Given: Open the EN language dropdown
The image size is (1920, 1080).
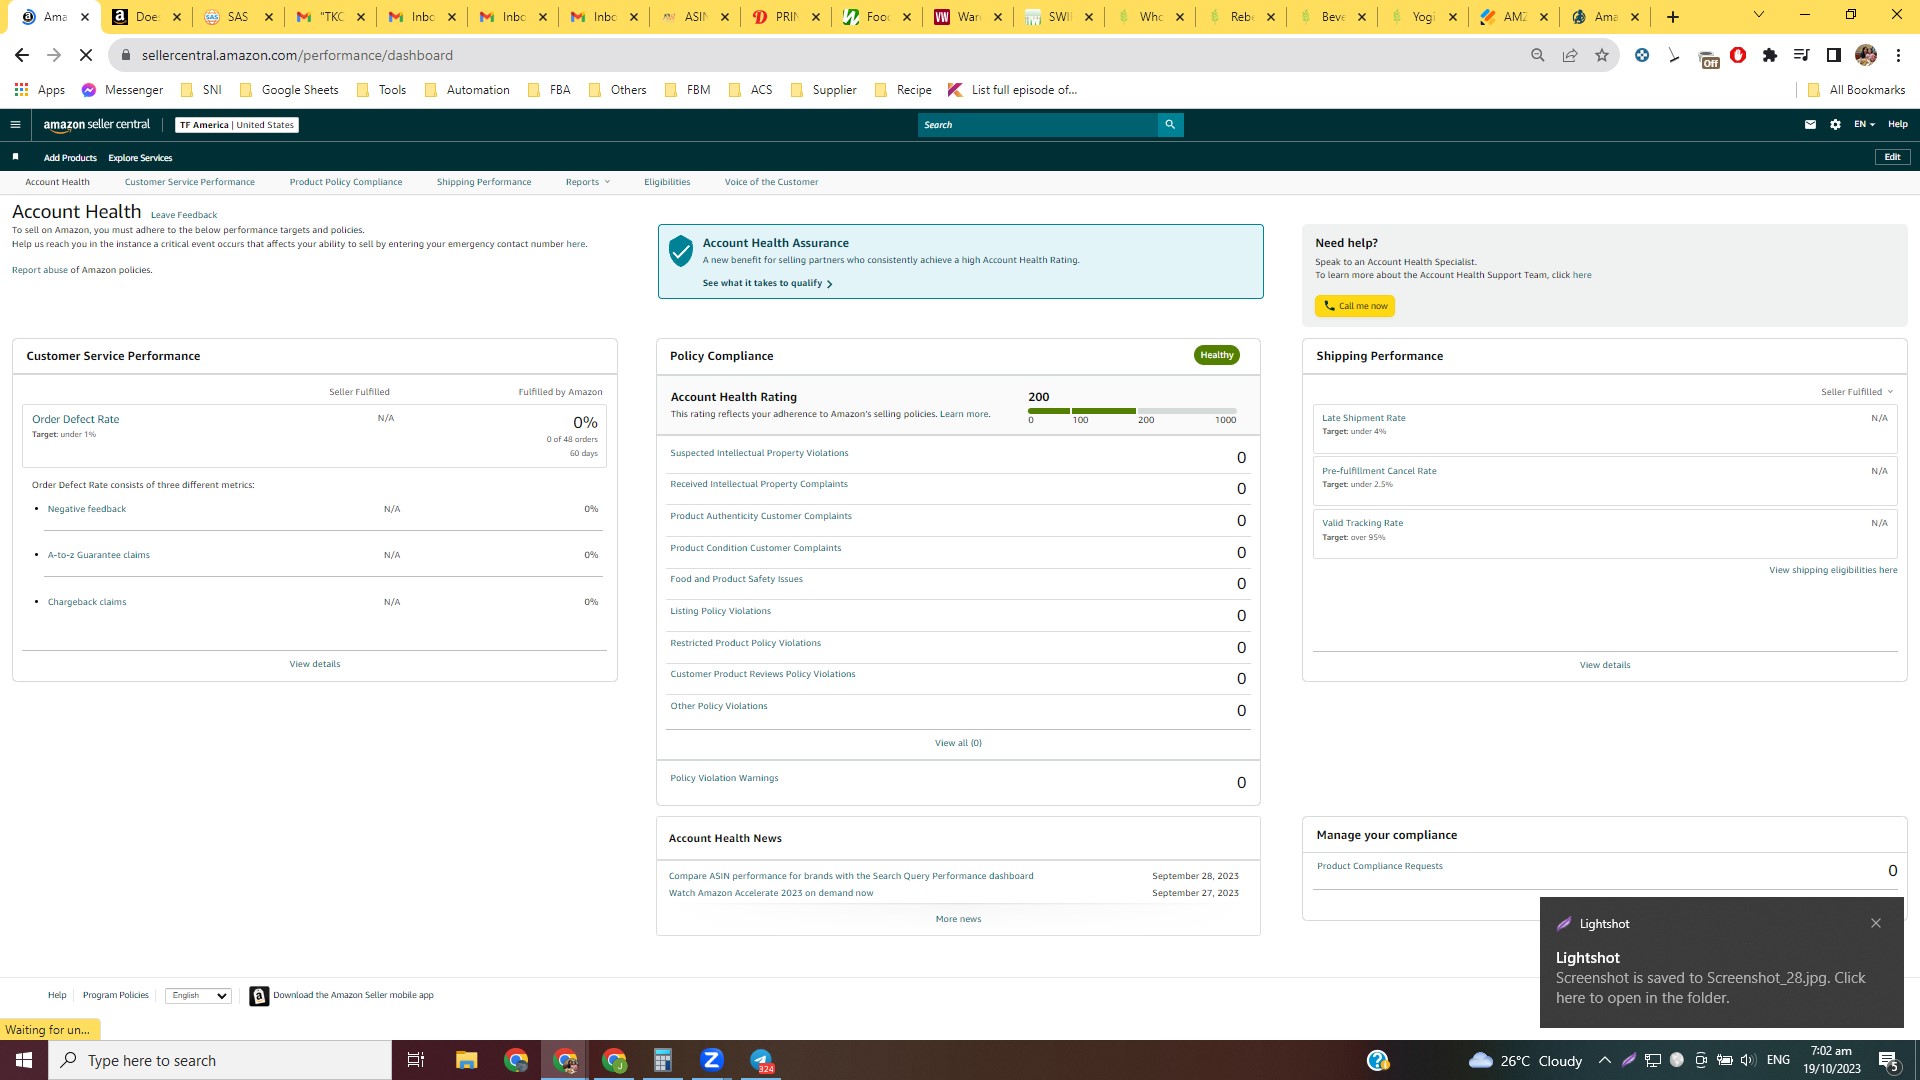Looking at the screenshot, I should click(1864, 125).
